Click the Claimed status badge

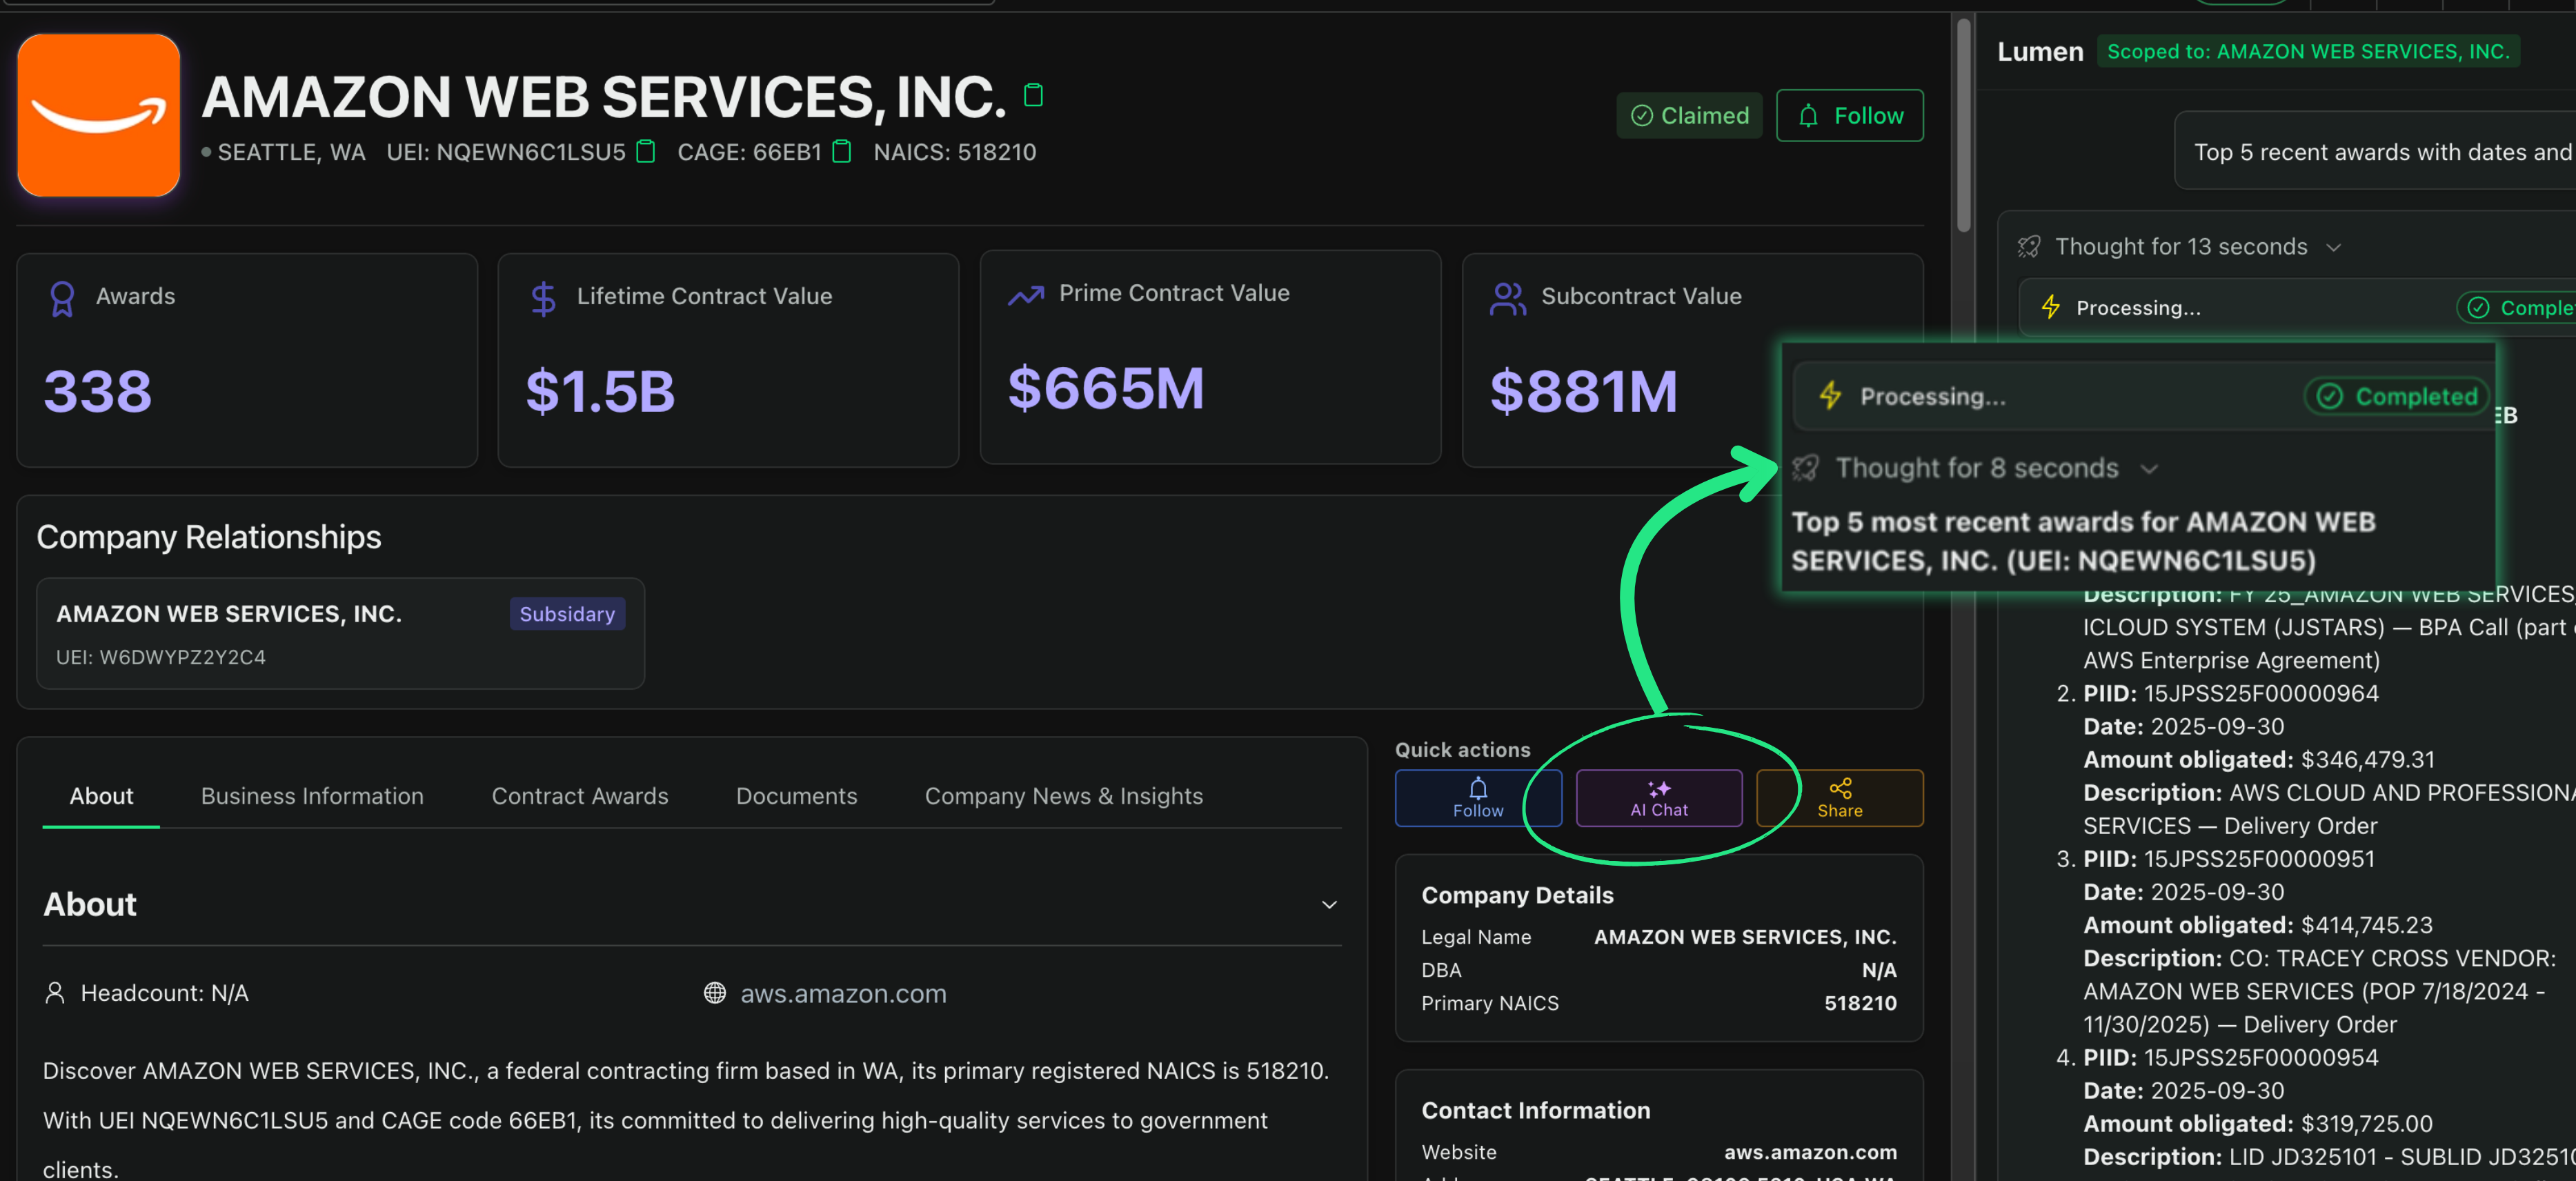(x=1689, y=116)
